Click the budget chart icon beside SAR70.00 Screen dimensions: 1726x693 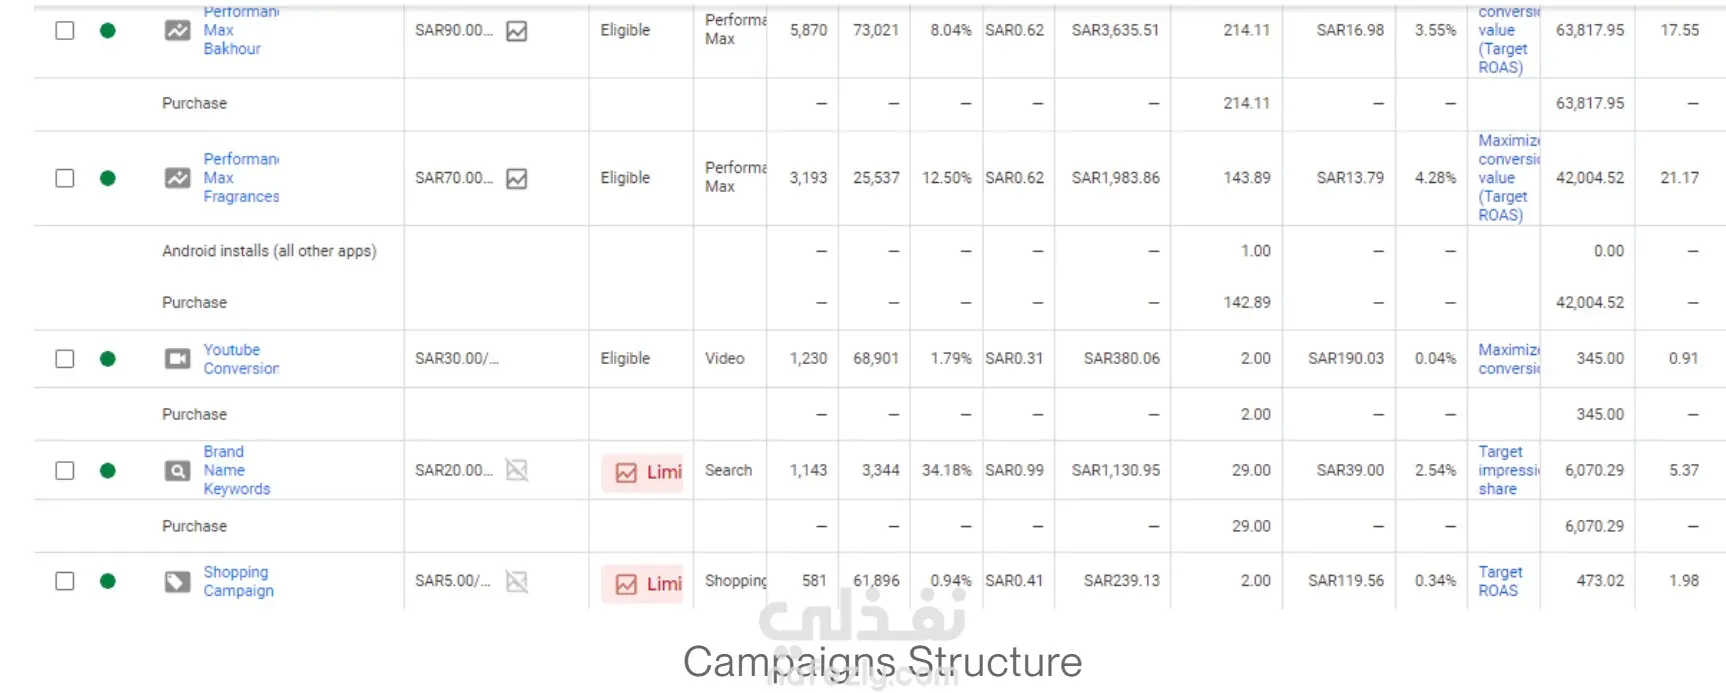517,179
